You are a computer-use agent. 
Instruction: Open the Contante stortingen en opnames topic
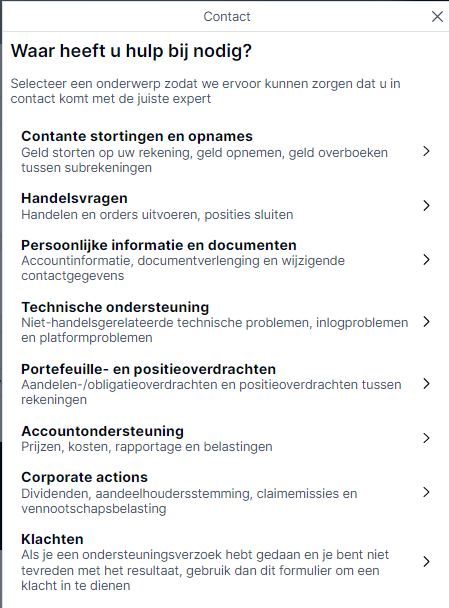pyautogui.click(x=137, y=136)
